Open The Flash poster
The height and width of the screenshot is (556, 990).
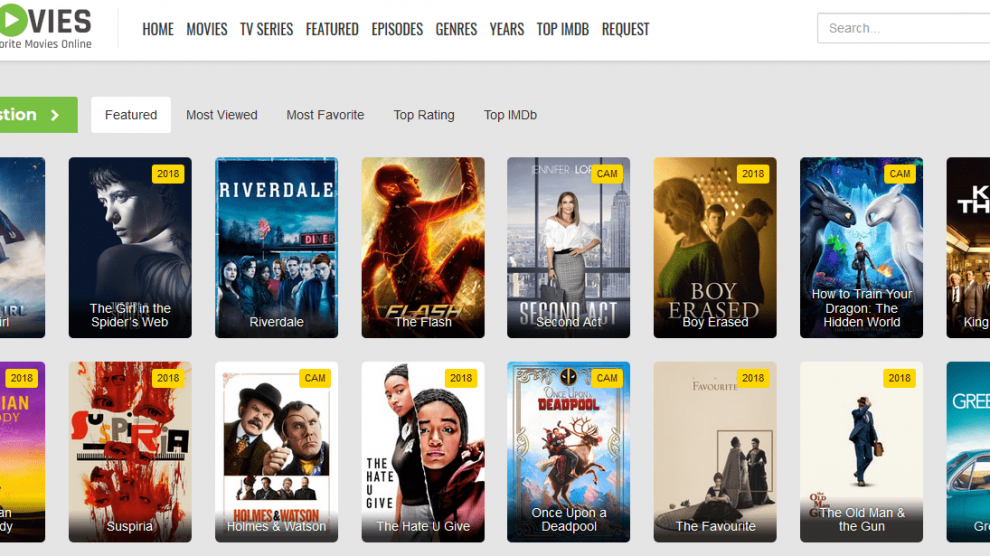(x=423, y=247)
